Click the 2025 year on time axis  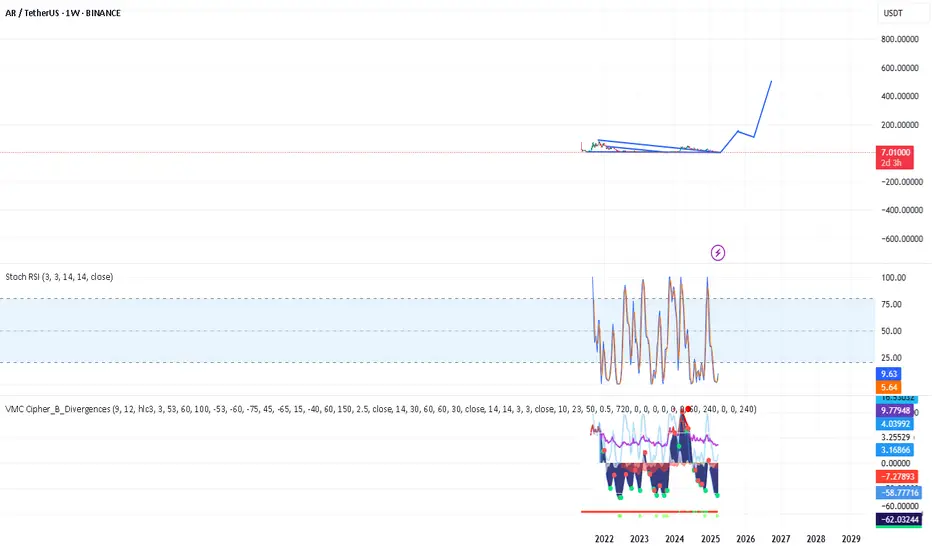click(710, 539)
